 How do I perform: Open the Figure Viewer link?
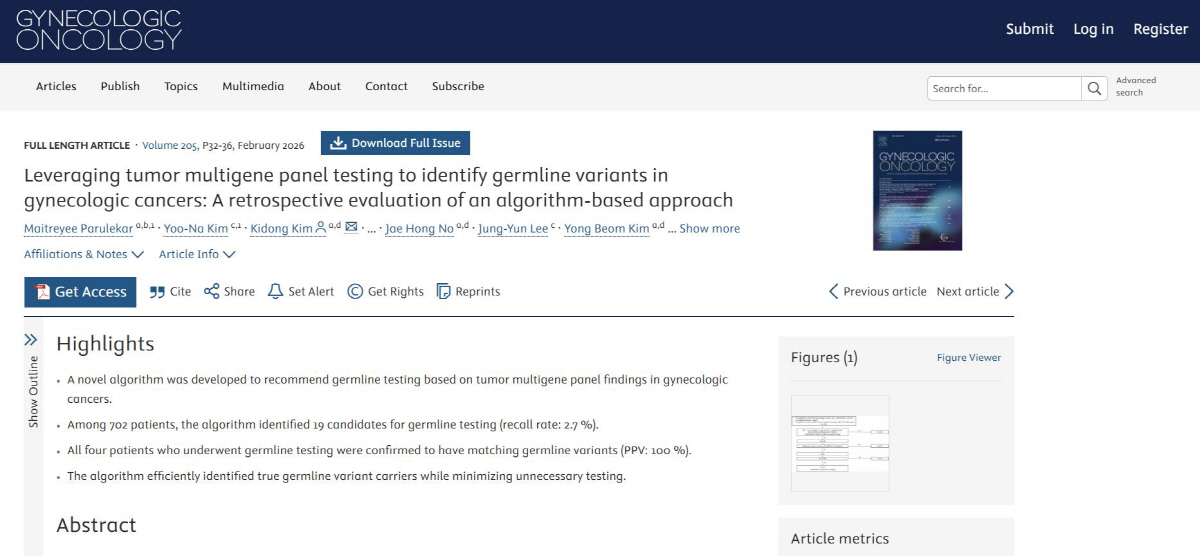pyautogui.click(x=968, y=358)
